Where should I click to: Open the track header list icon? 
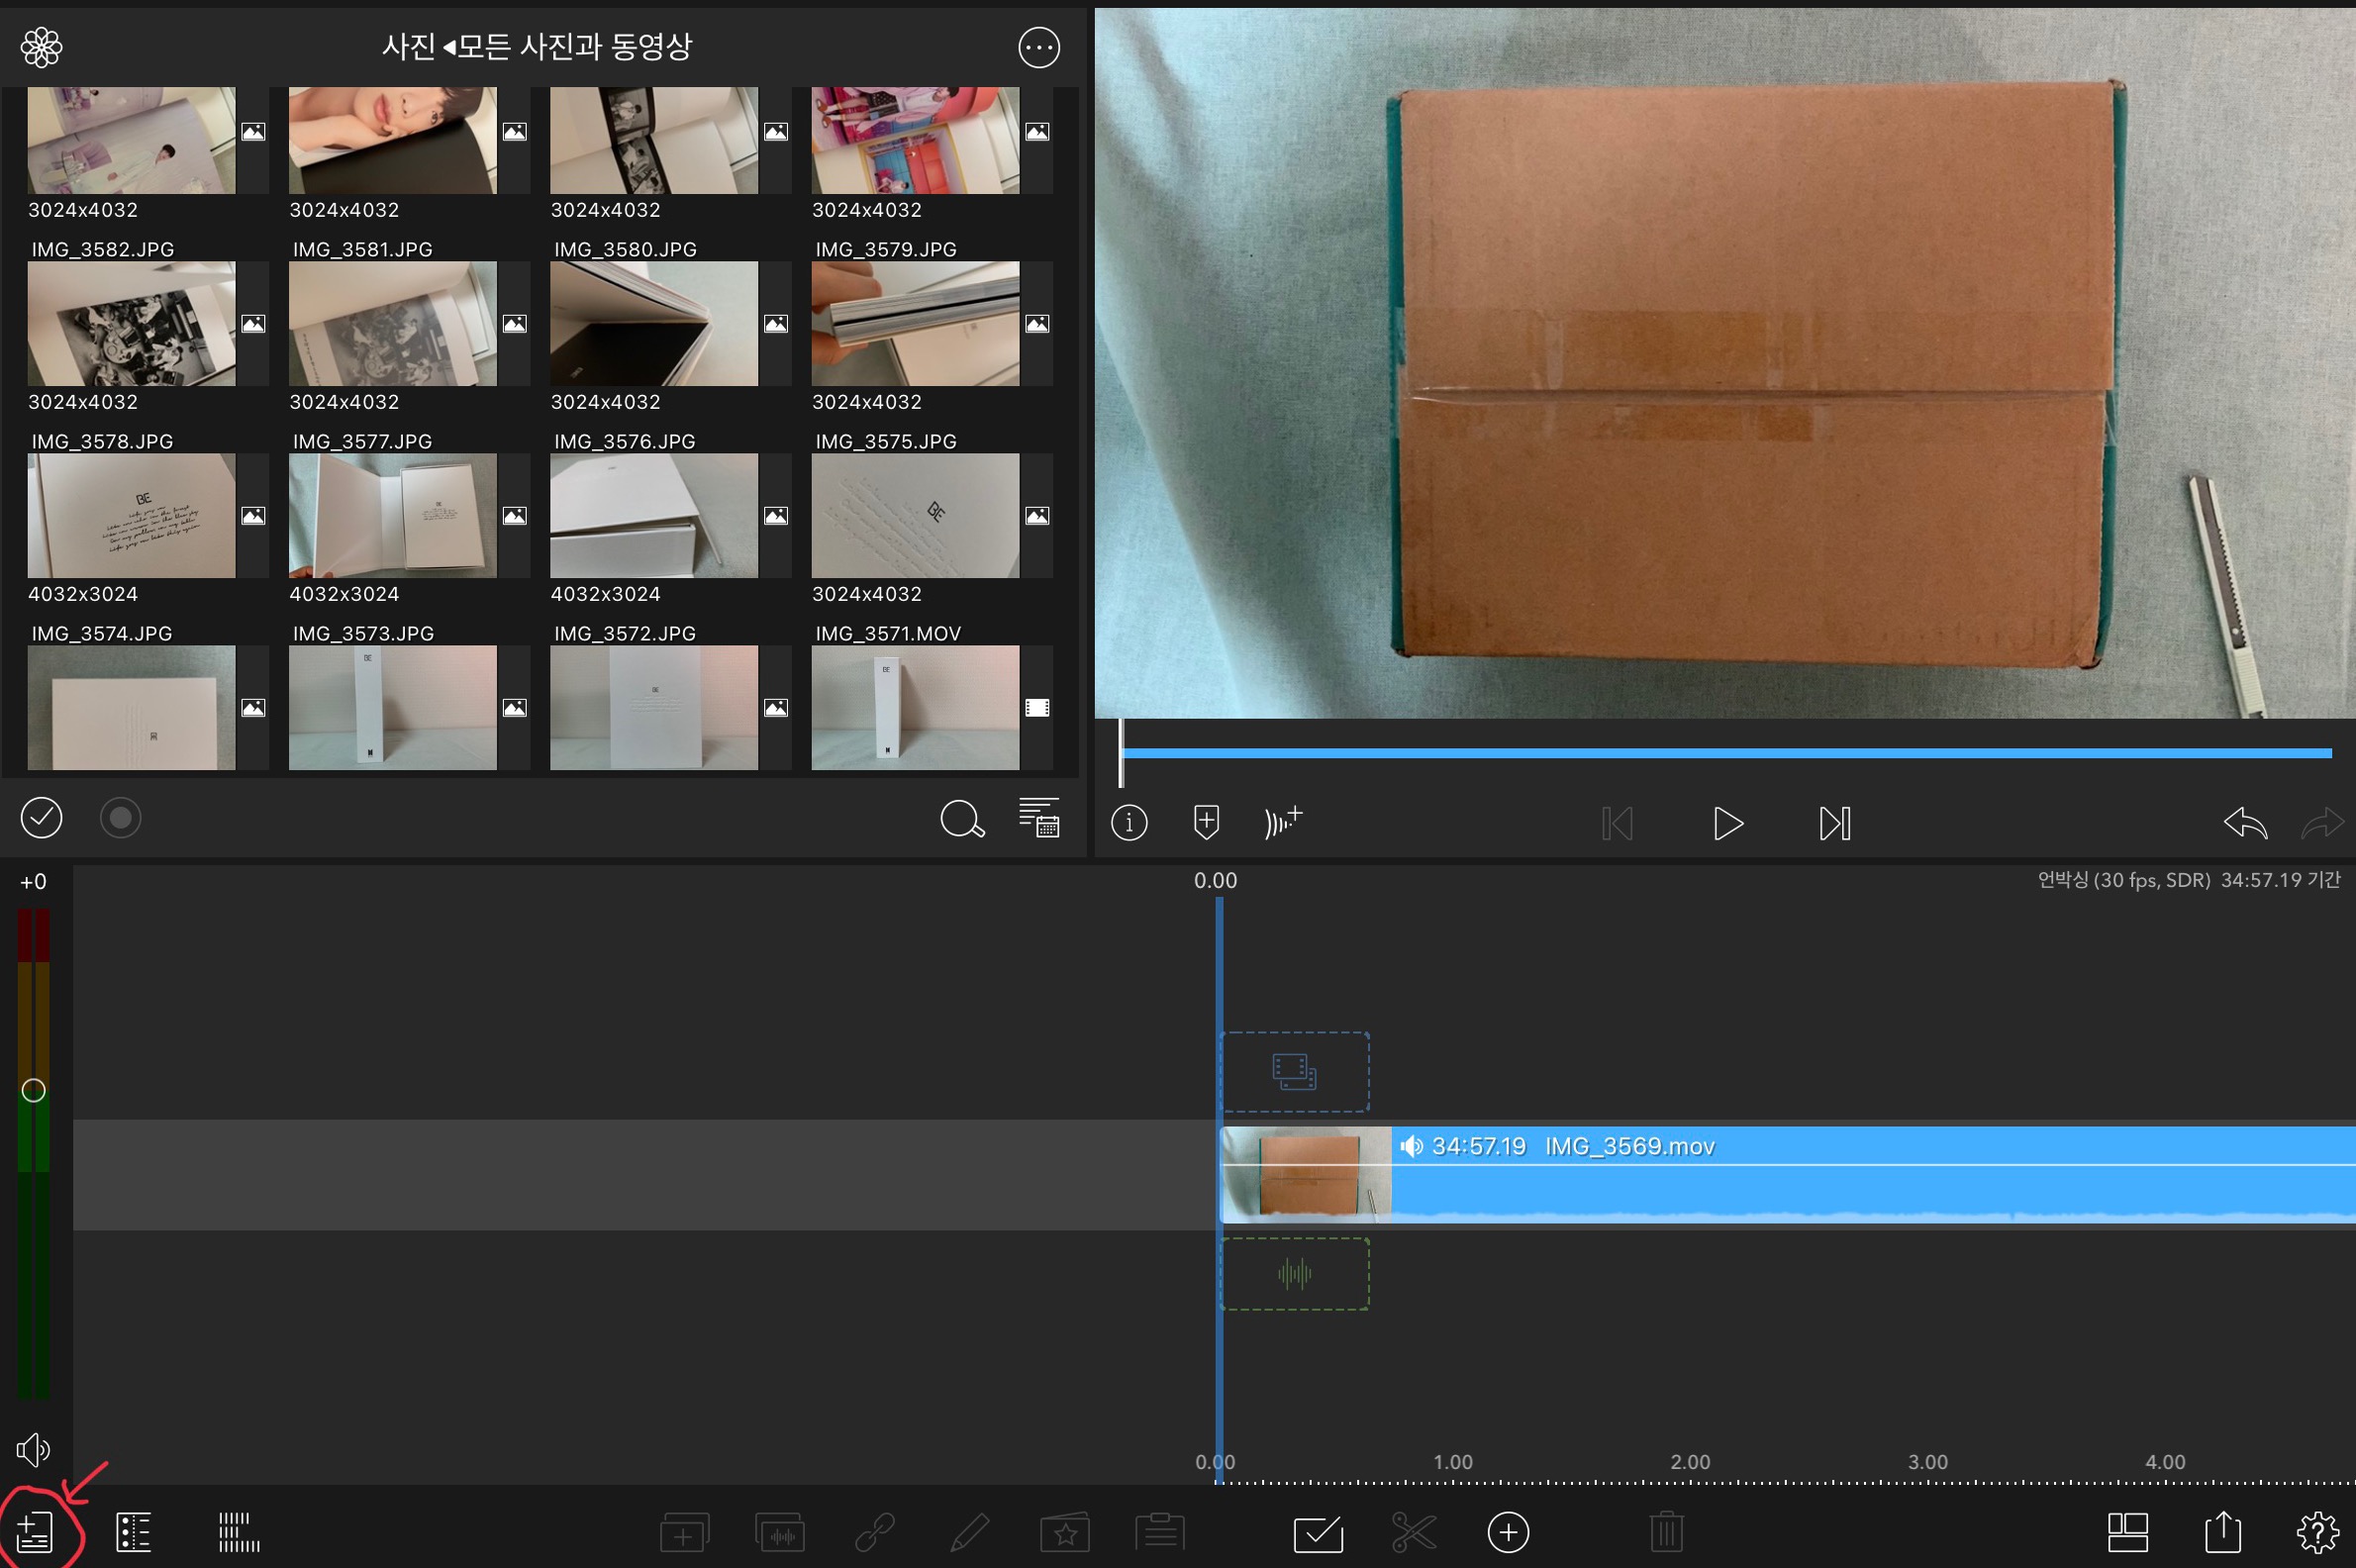click(x=133, y=1532)
